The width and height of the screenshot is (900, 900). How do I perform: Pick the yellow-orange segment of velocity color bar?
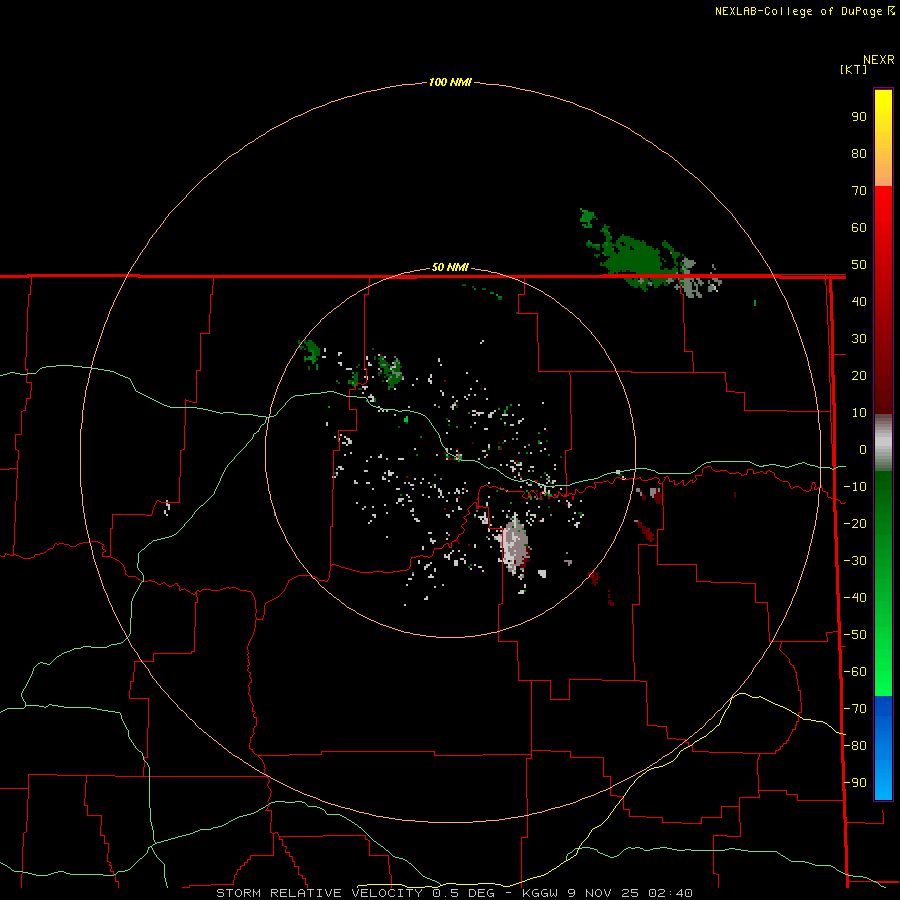[883, 138]
